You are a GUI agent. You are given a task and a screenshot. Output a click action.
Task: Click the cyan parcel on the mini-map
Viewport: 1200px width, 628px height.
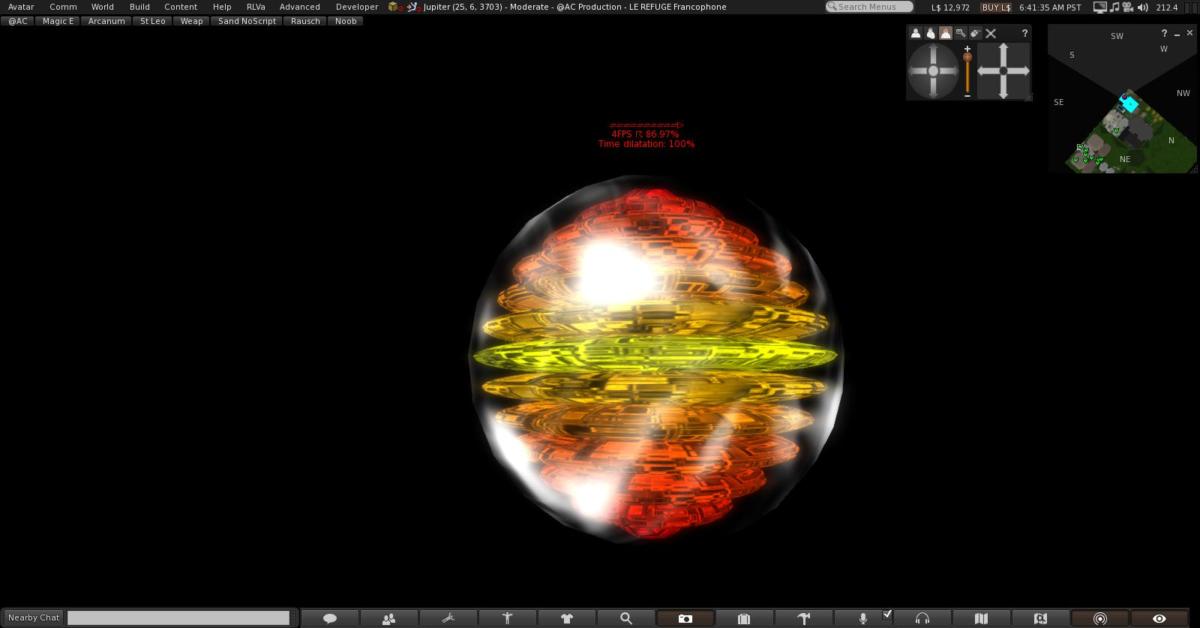(1129, 103)
